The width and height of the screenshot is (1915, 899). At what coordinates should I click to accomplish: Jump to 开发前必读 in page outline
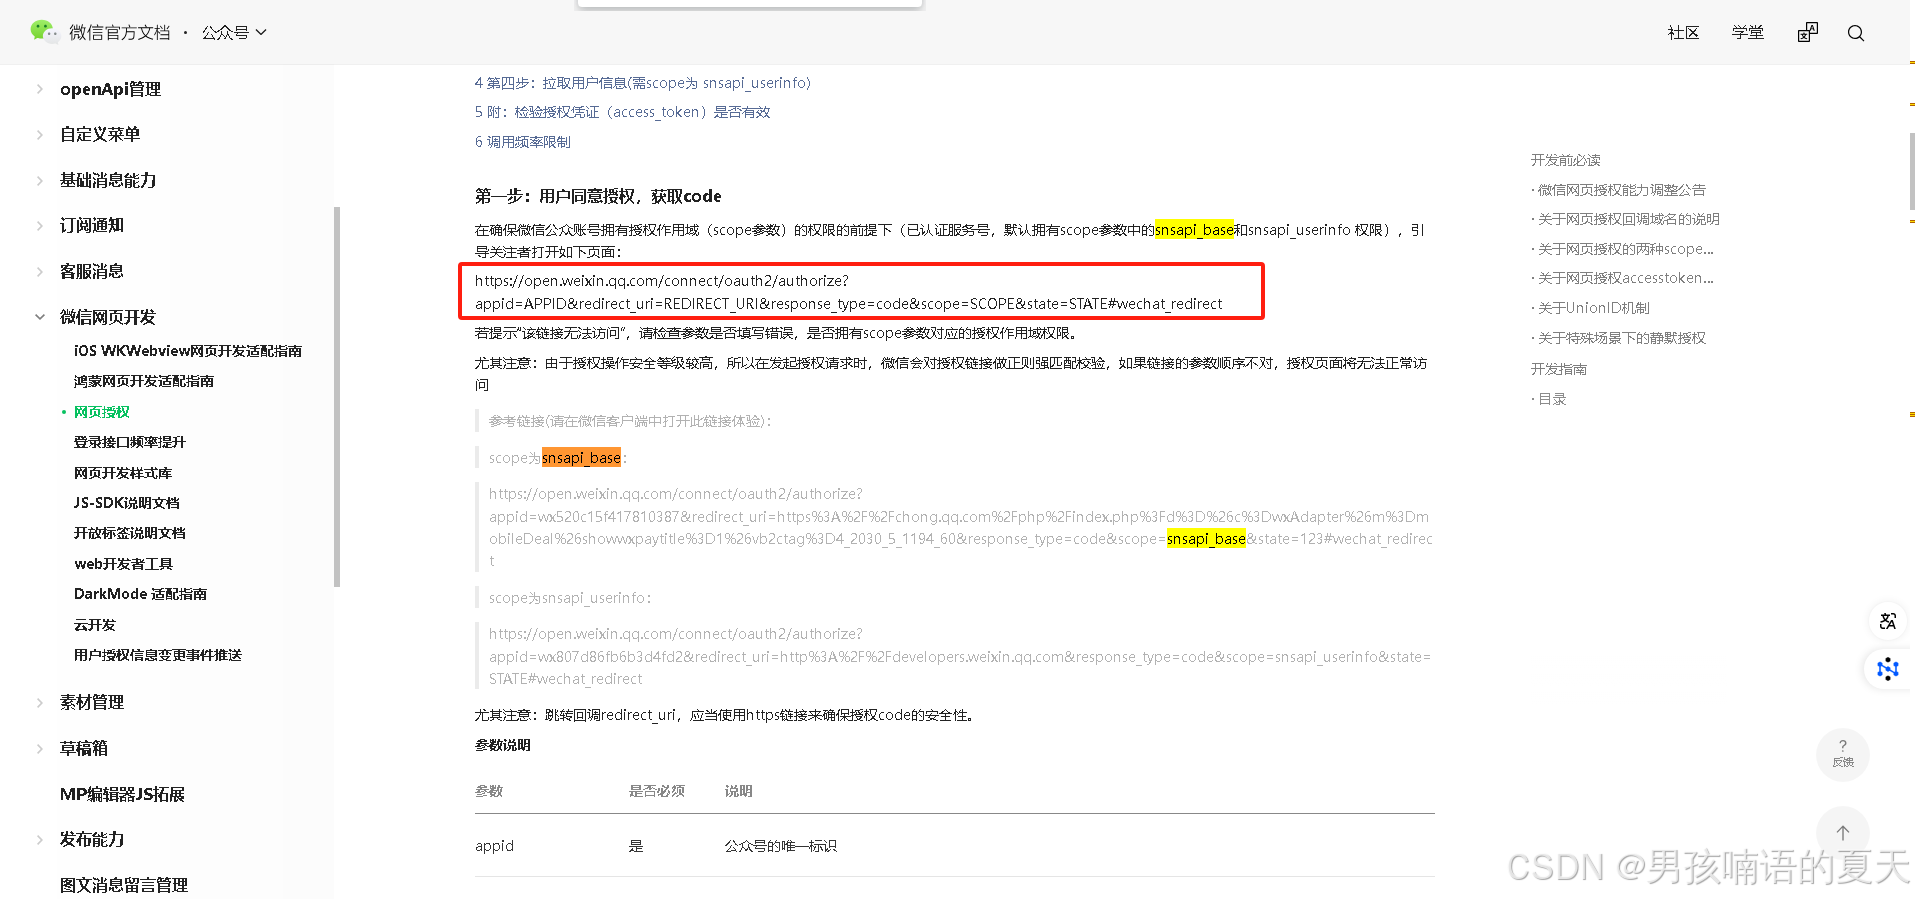(x=1565, y=160)
